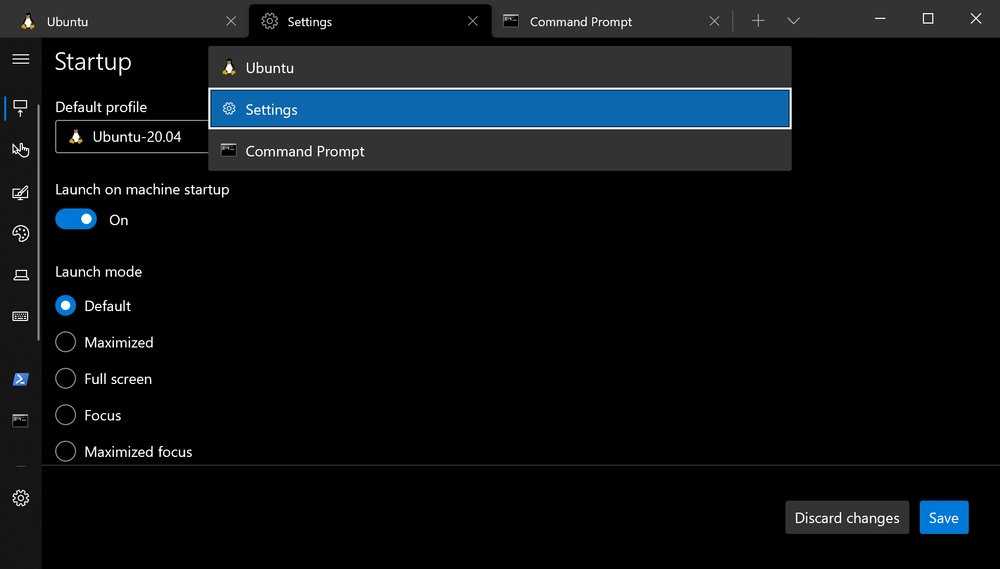
Task: Click the Save button
Action: point(943,518)
